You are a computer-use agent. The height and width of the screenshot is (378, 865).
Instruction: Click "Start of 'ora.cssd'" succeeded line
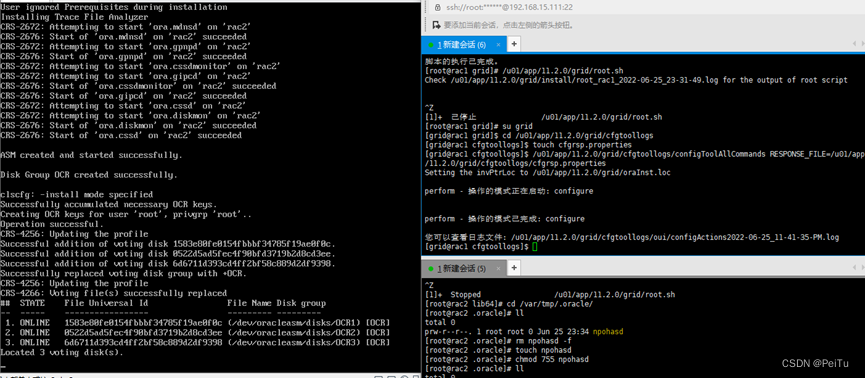[121, 135]
